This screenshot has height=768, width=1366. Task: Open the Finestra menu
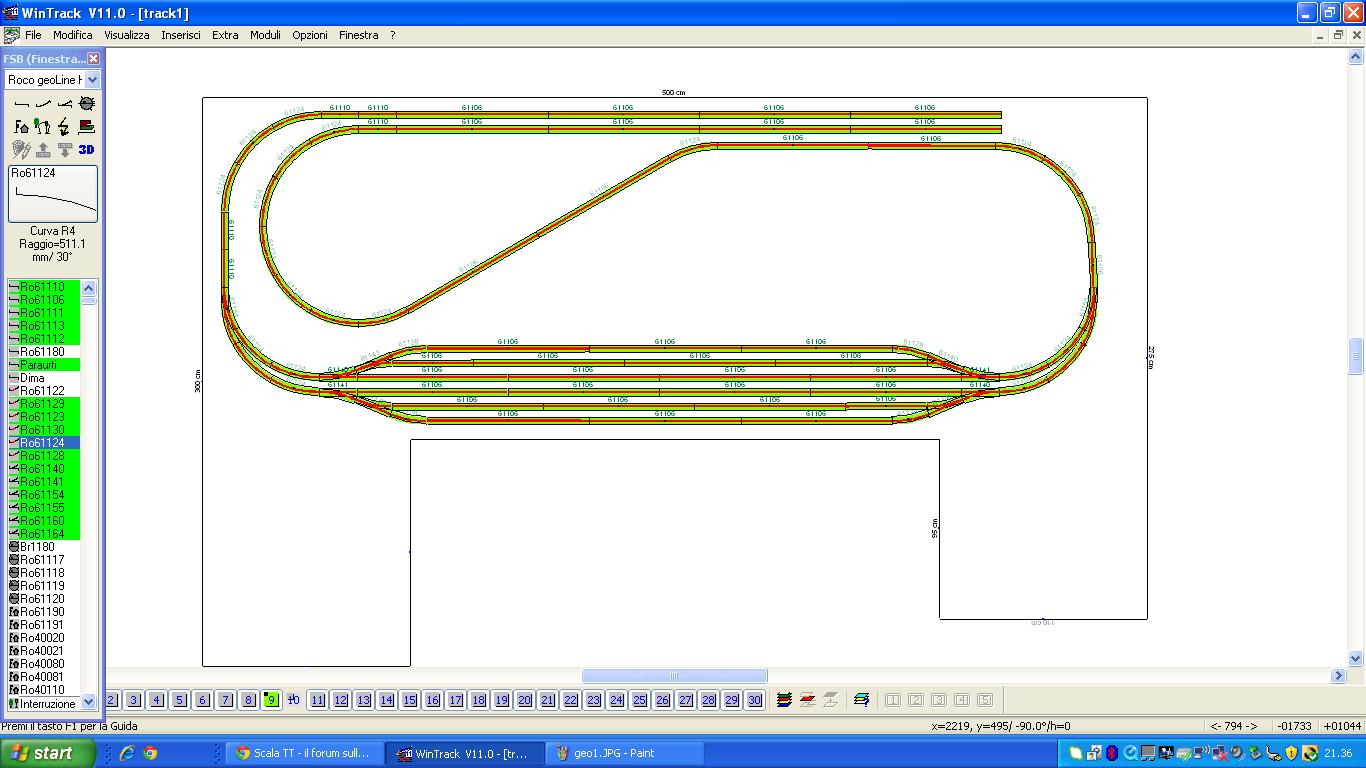coord(358,35)
